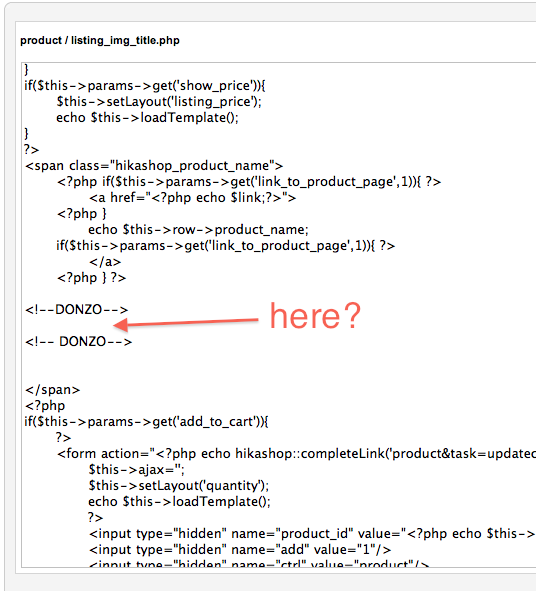
Task: Click the second '<!-- DONZO-->' comment
Action: click(x=78, y=342)
